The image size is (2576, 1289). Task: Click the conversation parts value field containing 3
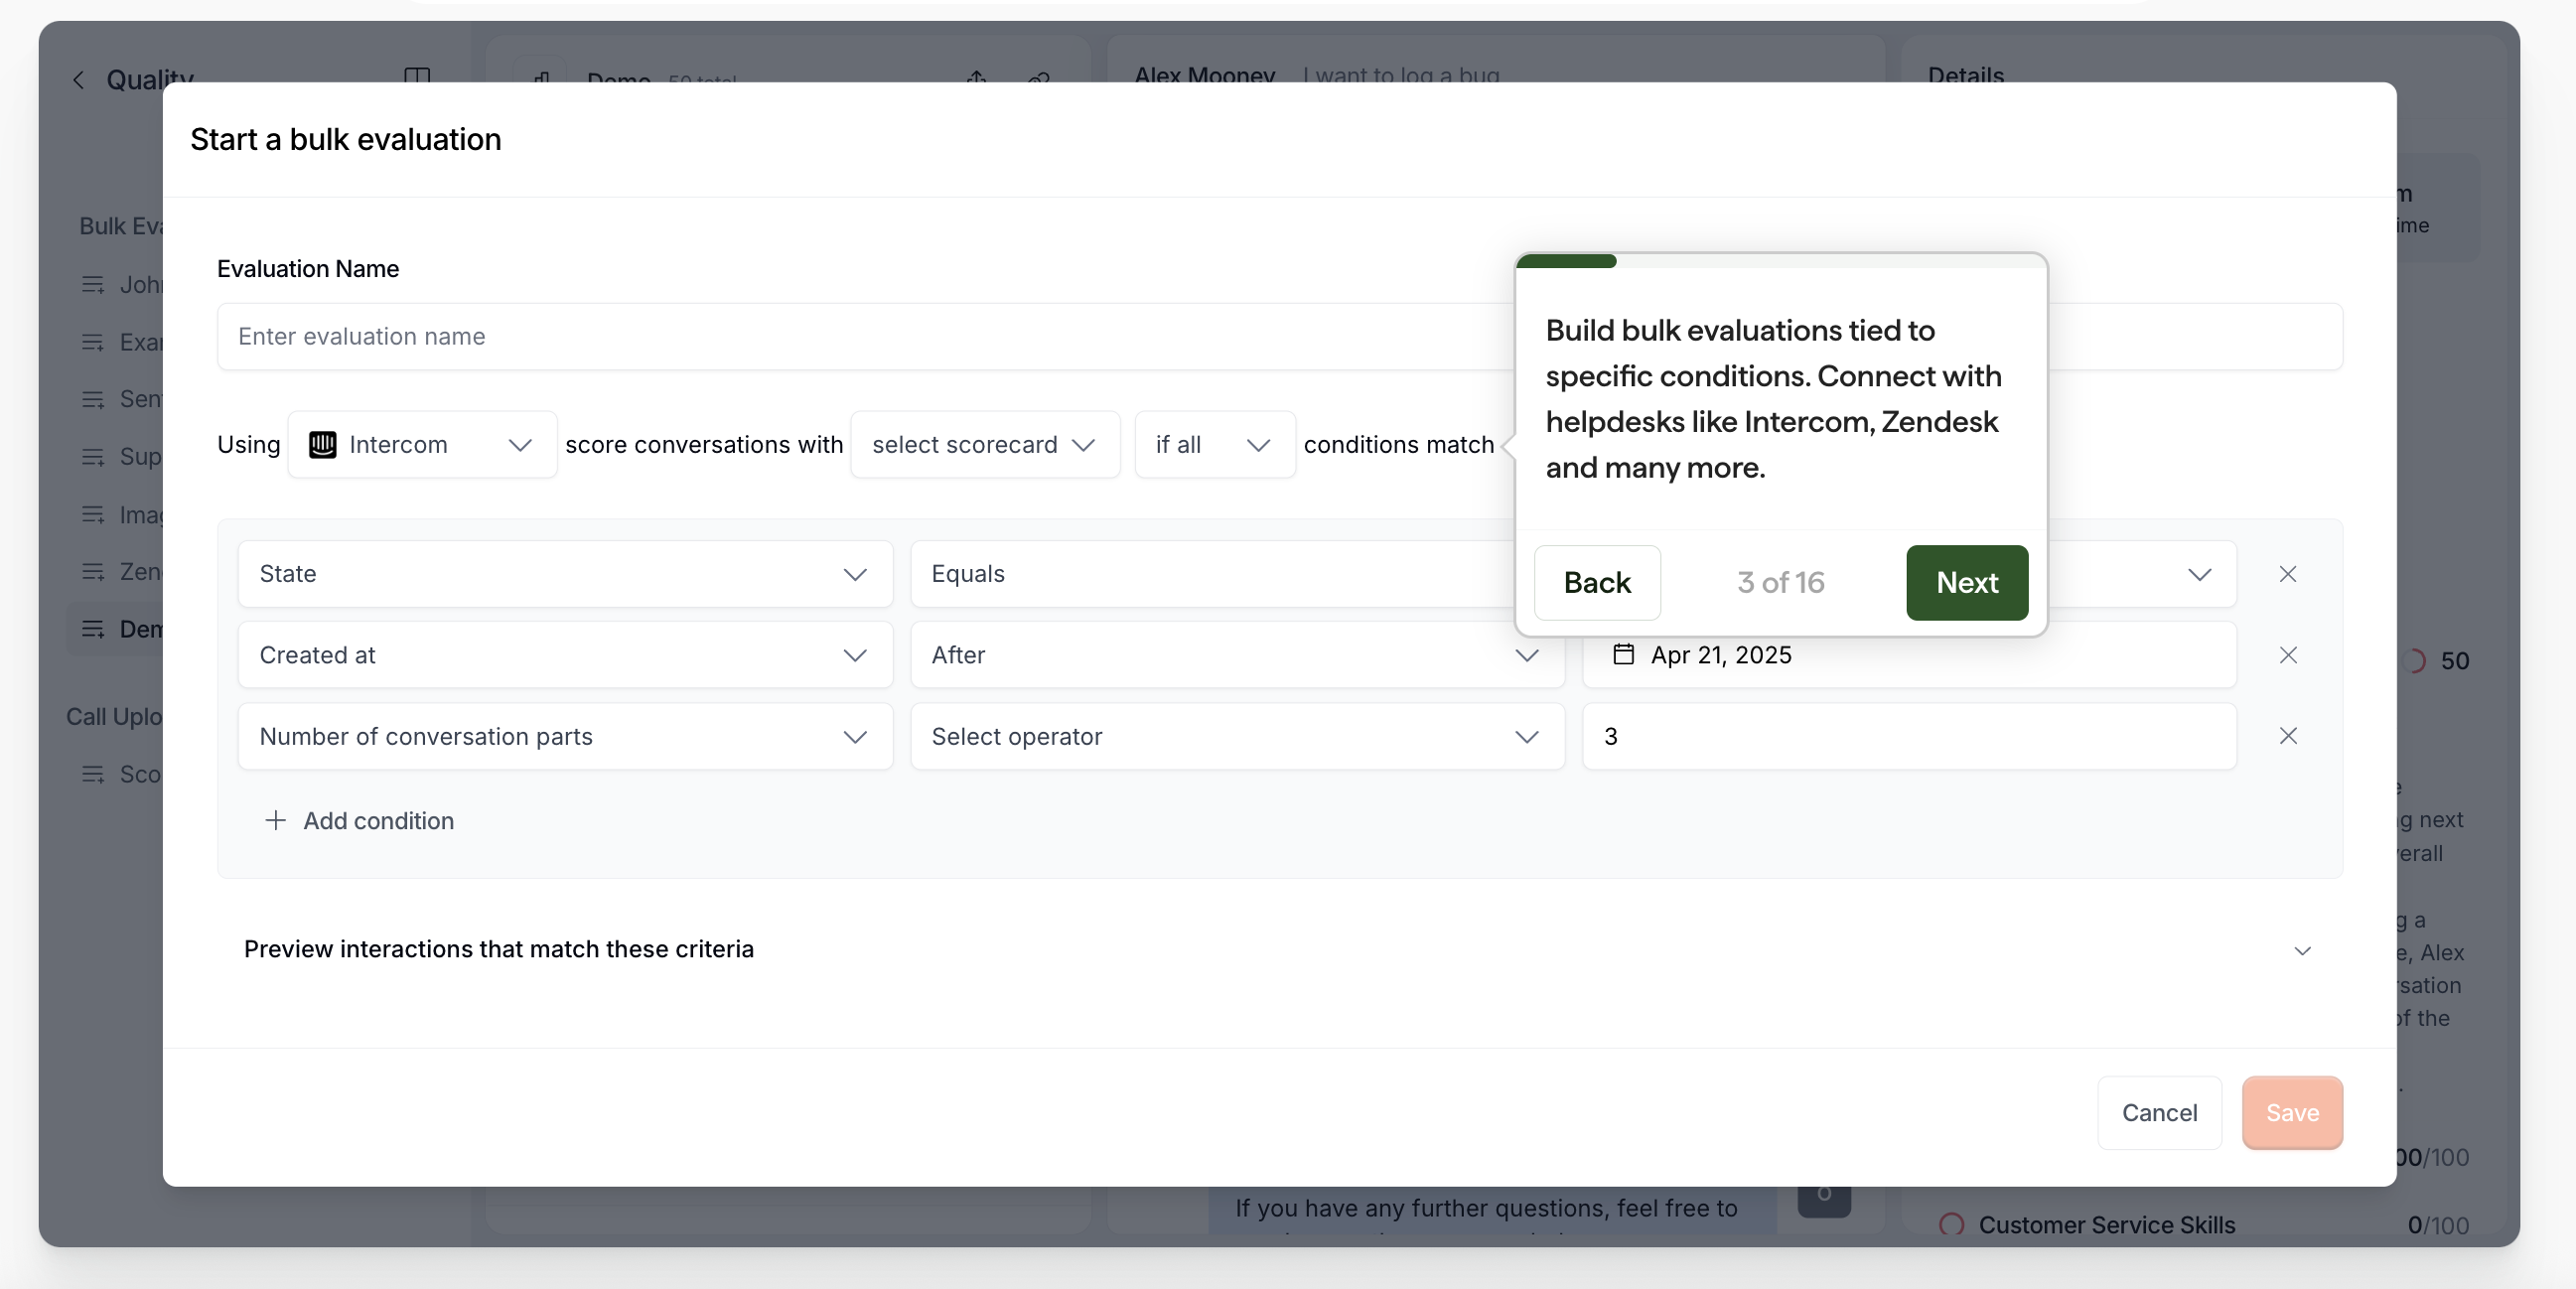coord(1908,736)
